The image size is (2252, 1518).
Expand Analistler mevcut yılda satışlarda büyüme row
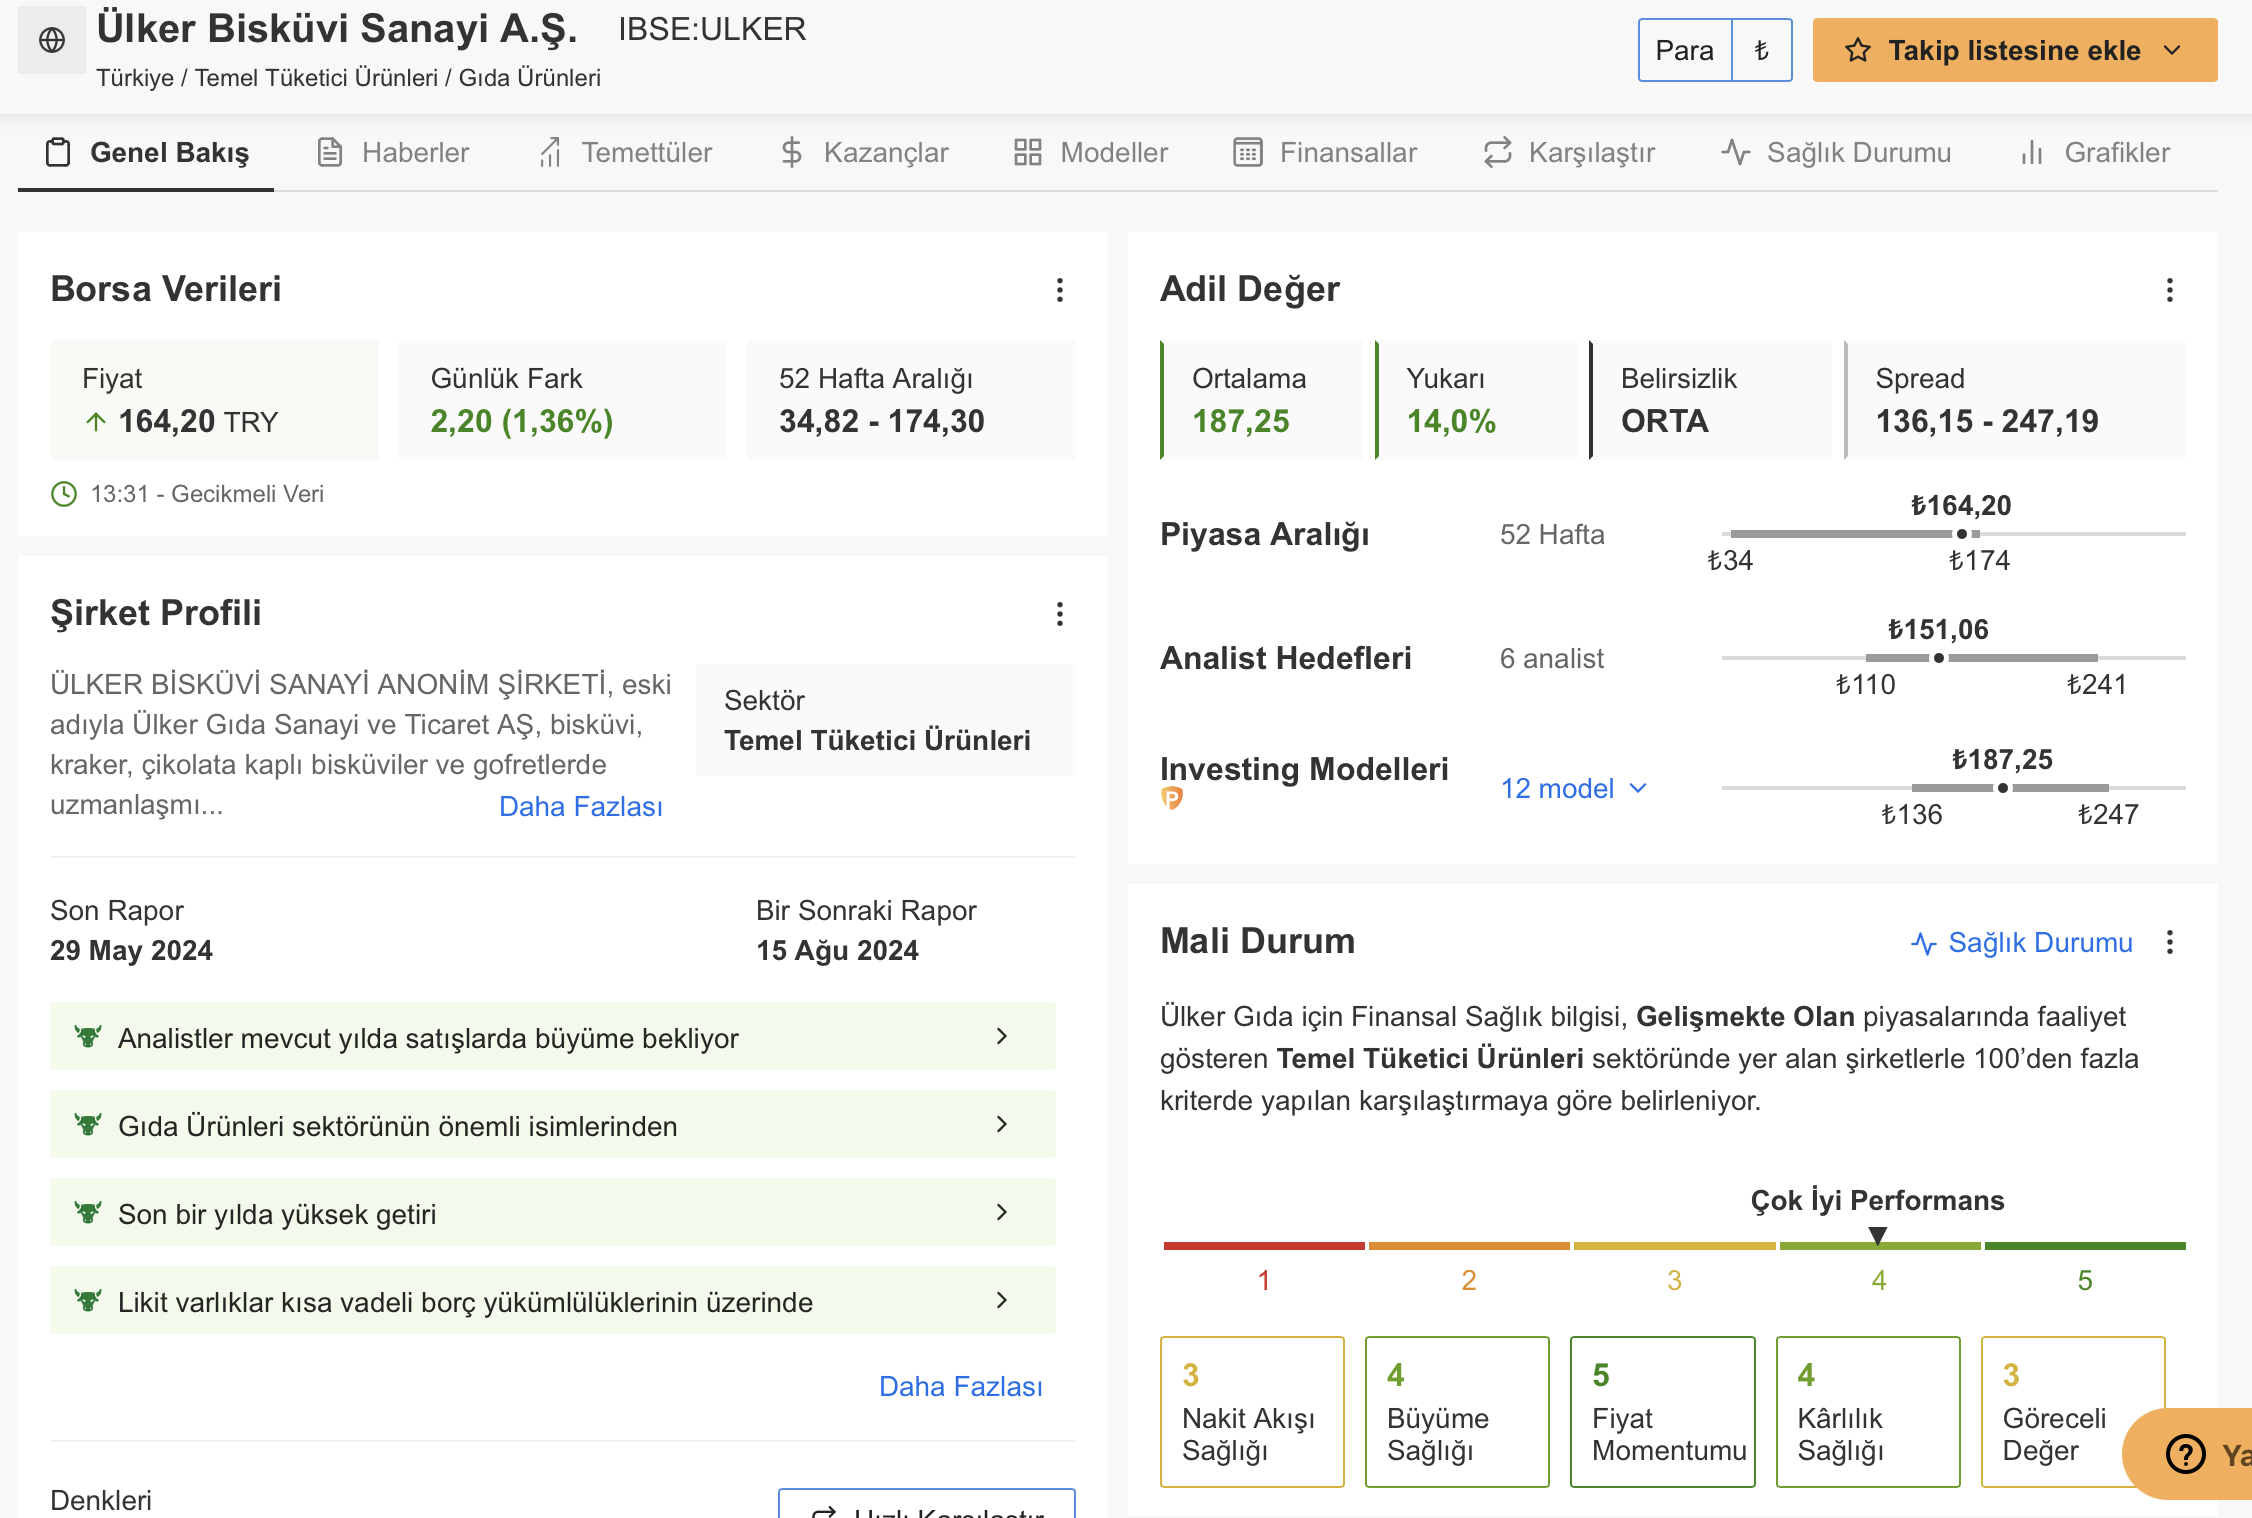pyautogui.click(x=553, y=1037)
